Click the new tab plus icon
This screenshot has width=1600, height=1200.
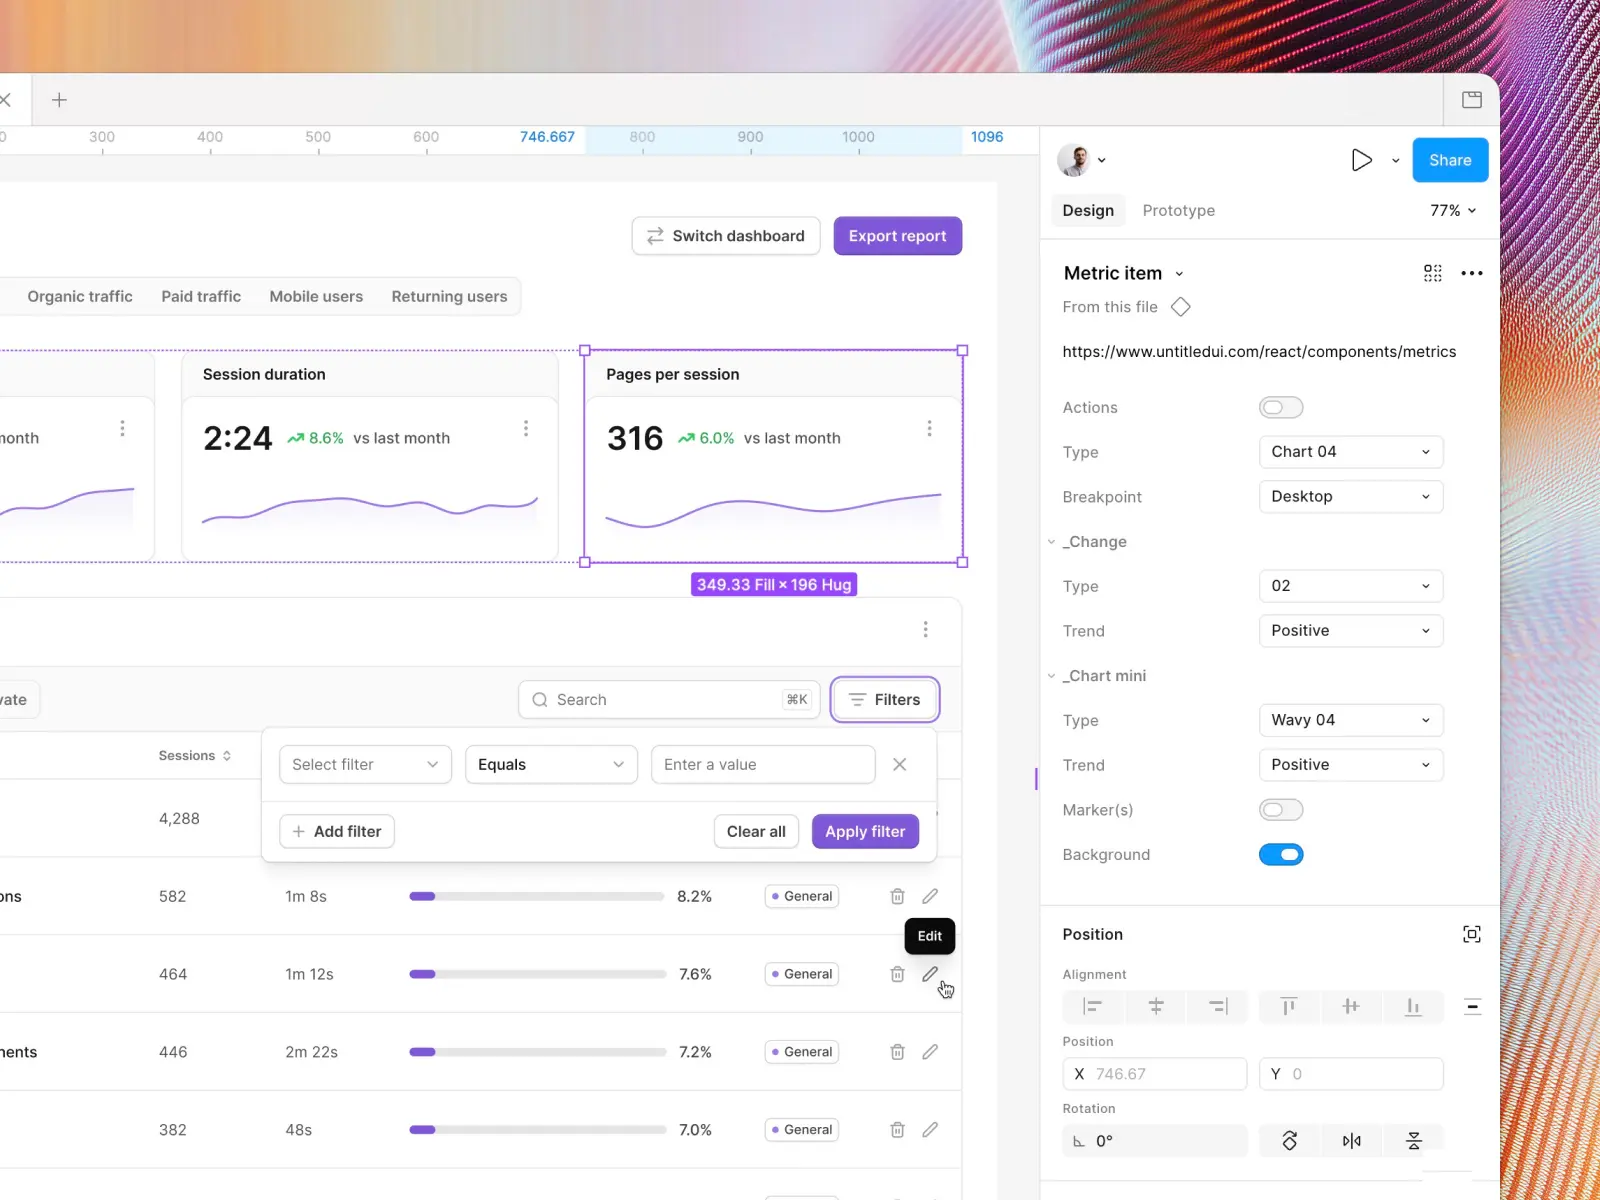tap(59, 100)
